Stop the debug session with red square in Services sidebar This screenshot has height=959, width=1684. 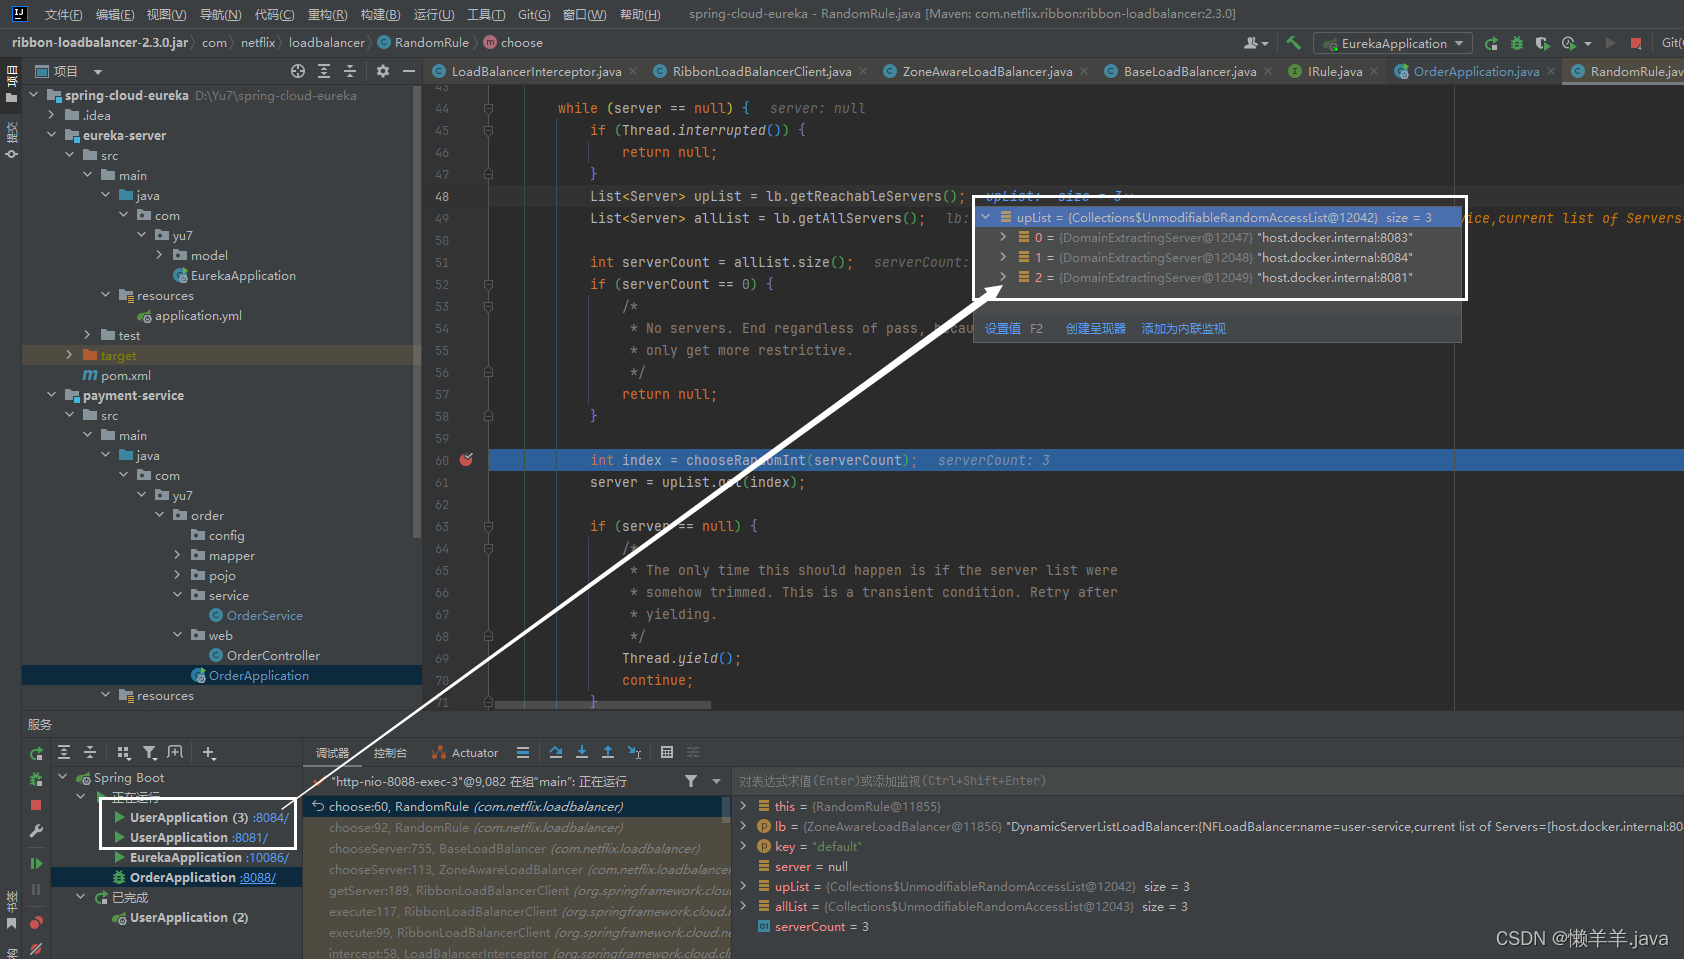(36, 805)
